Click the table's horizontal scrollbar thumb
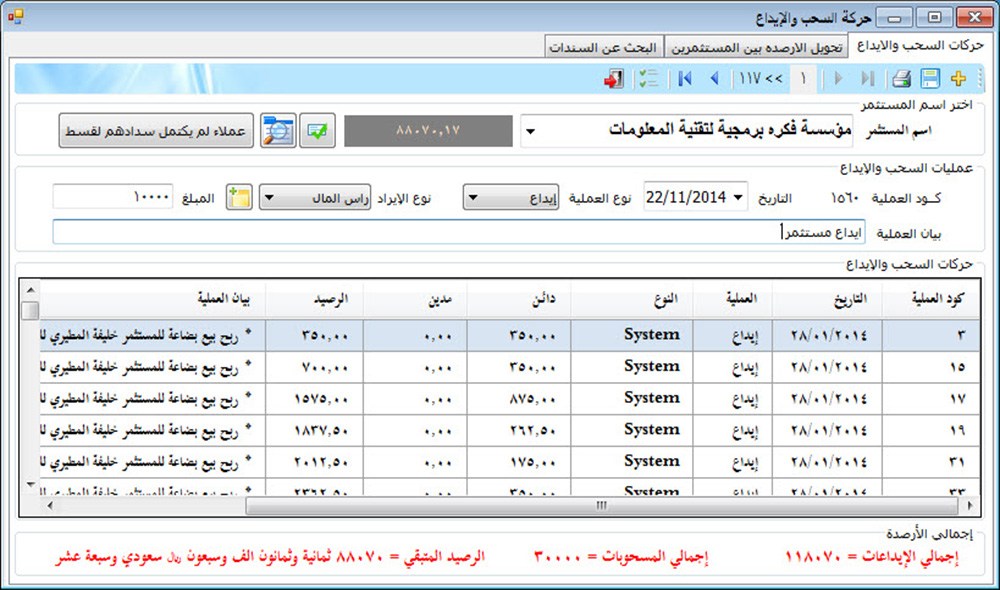Viewport: 1000px width, 590px height. coord(600,506)
